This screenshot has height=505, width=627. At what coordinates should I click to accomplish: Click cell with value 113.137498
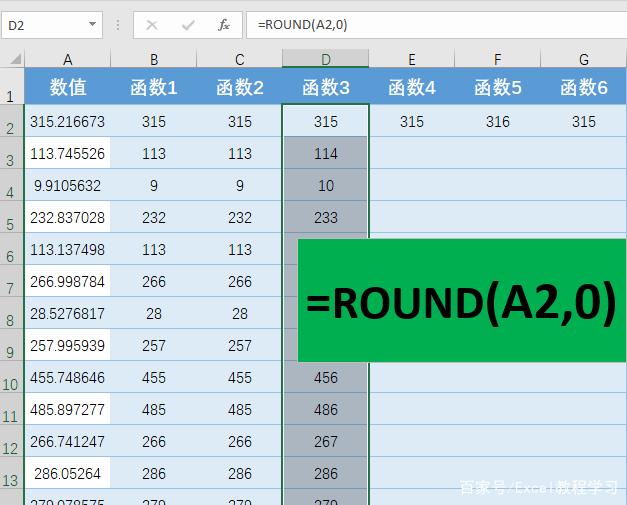(68, 249)
